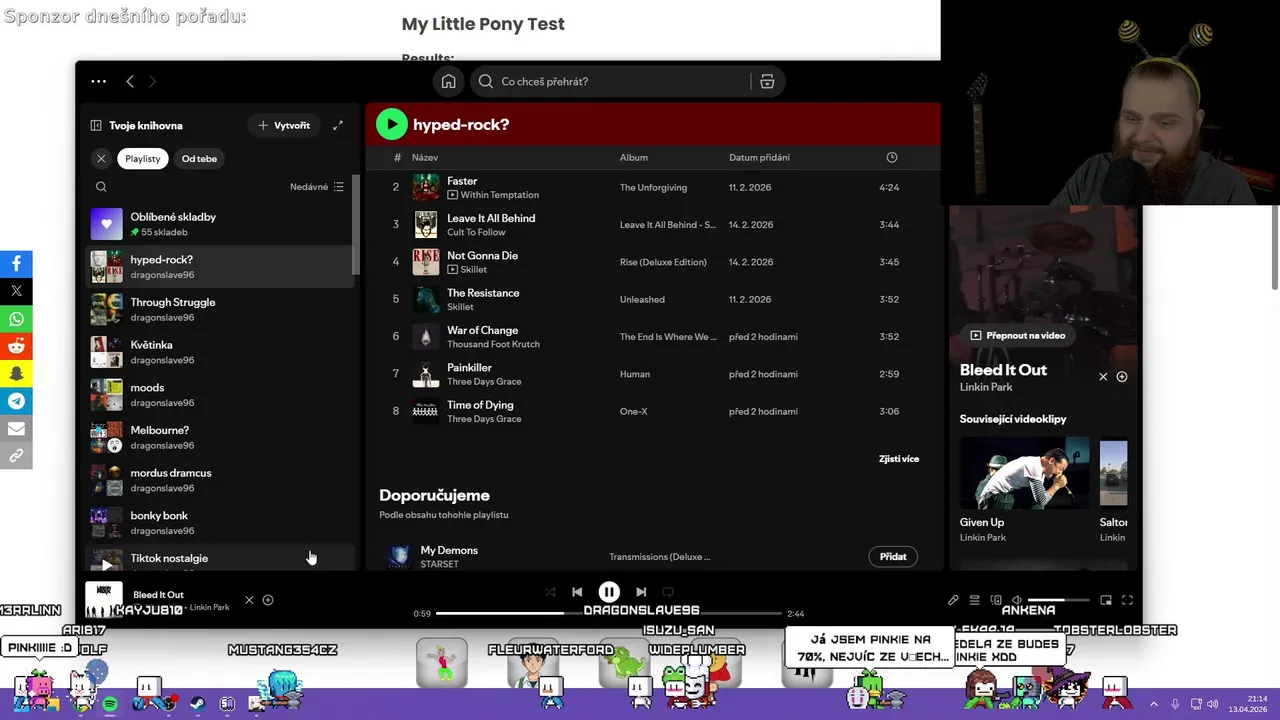1280x720 pixels.
Task: Open the 'Through Struggle' playlist
Action: (220, 309)
